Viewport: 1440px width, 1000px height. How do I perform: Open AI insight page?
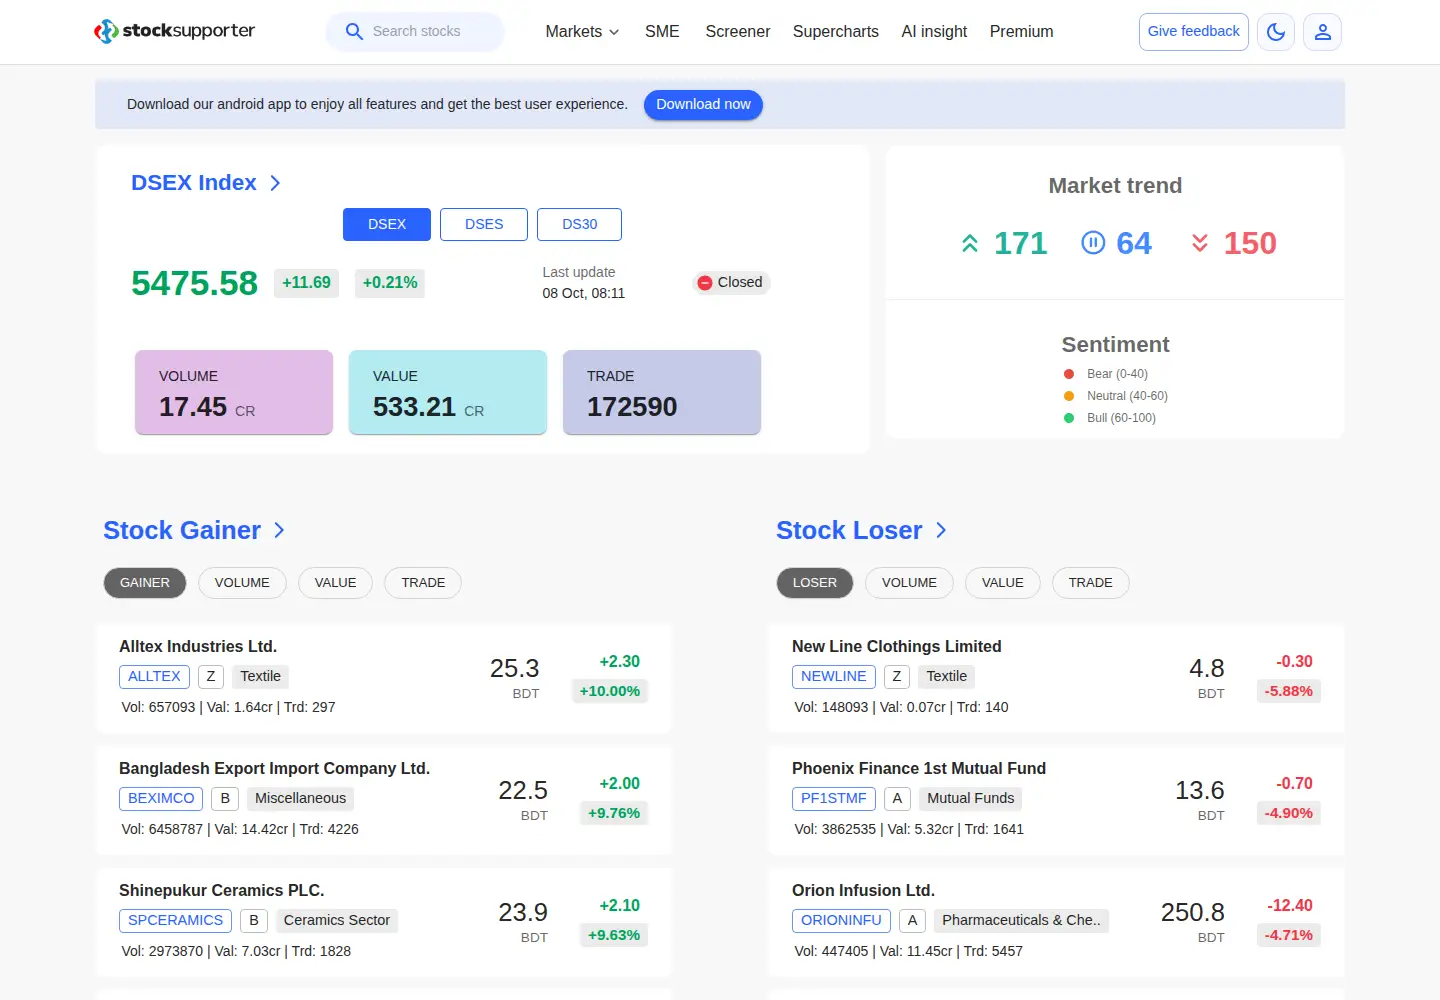pos(934,32)
